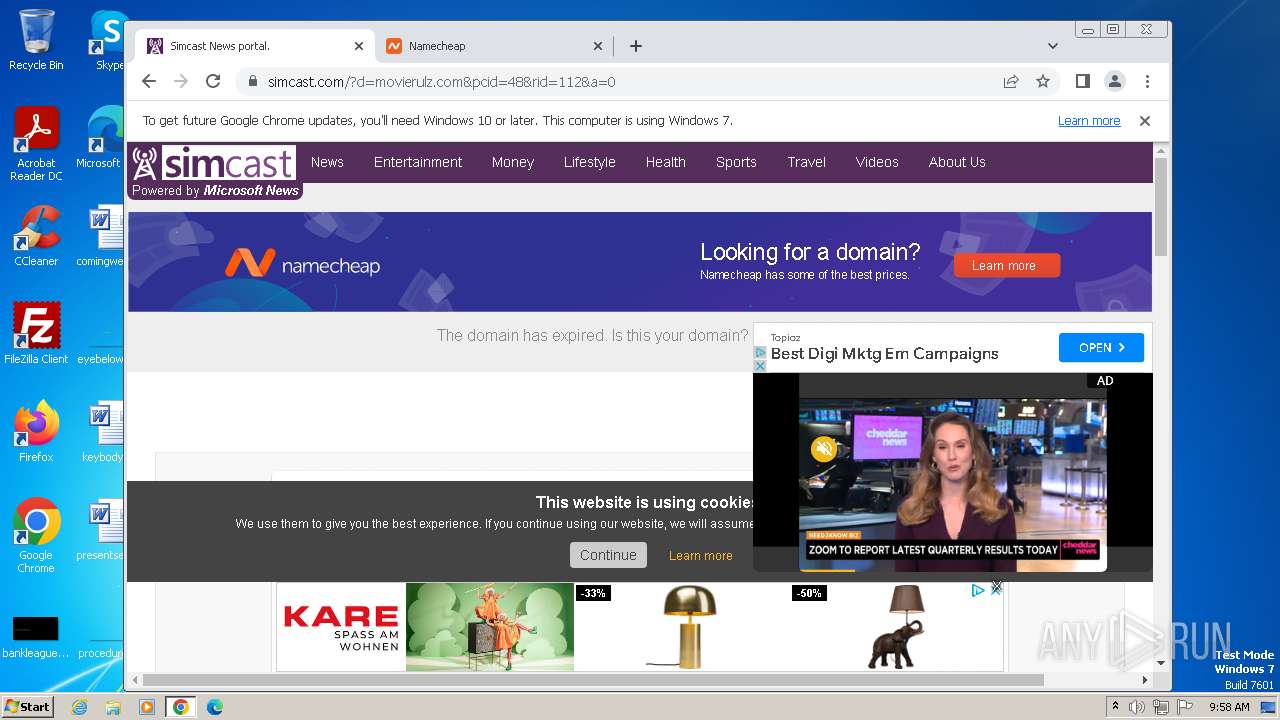Click the site lock icon in address bar
Image resolution: width=1280 pixels, height=720 pixels.
(253, 81)
